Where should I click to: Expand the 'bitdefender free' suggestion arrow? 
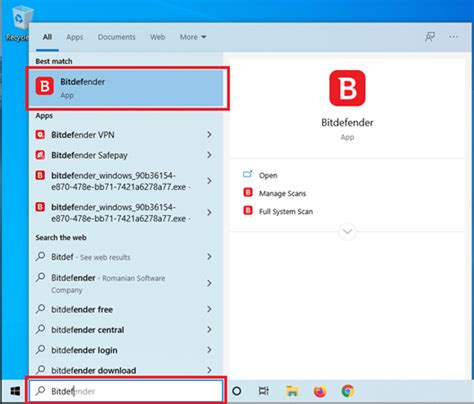pos(209,309)
